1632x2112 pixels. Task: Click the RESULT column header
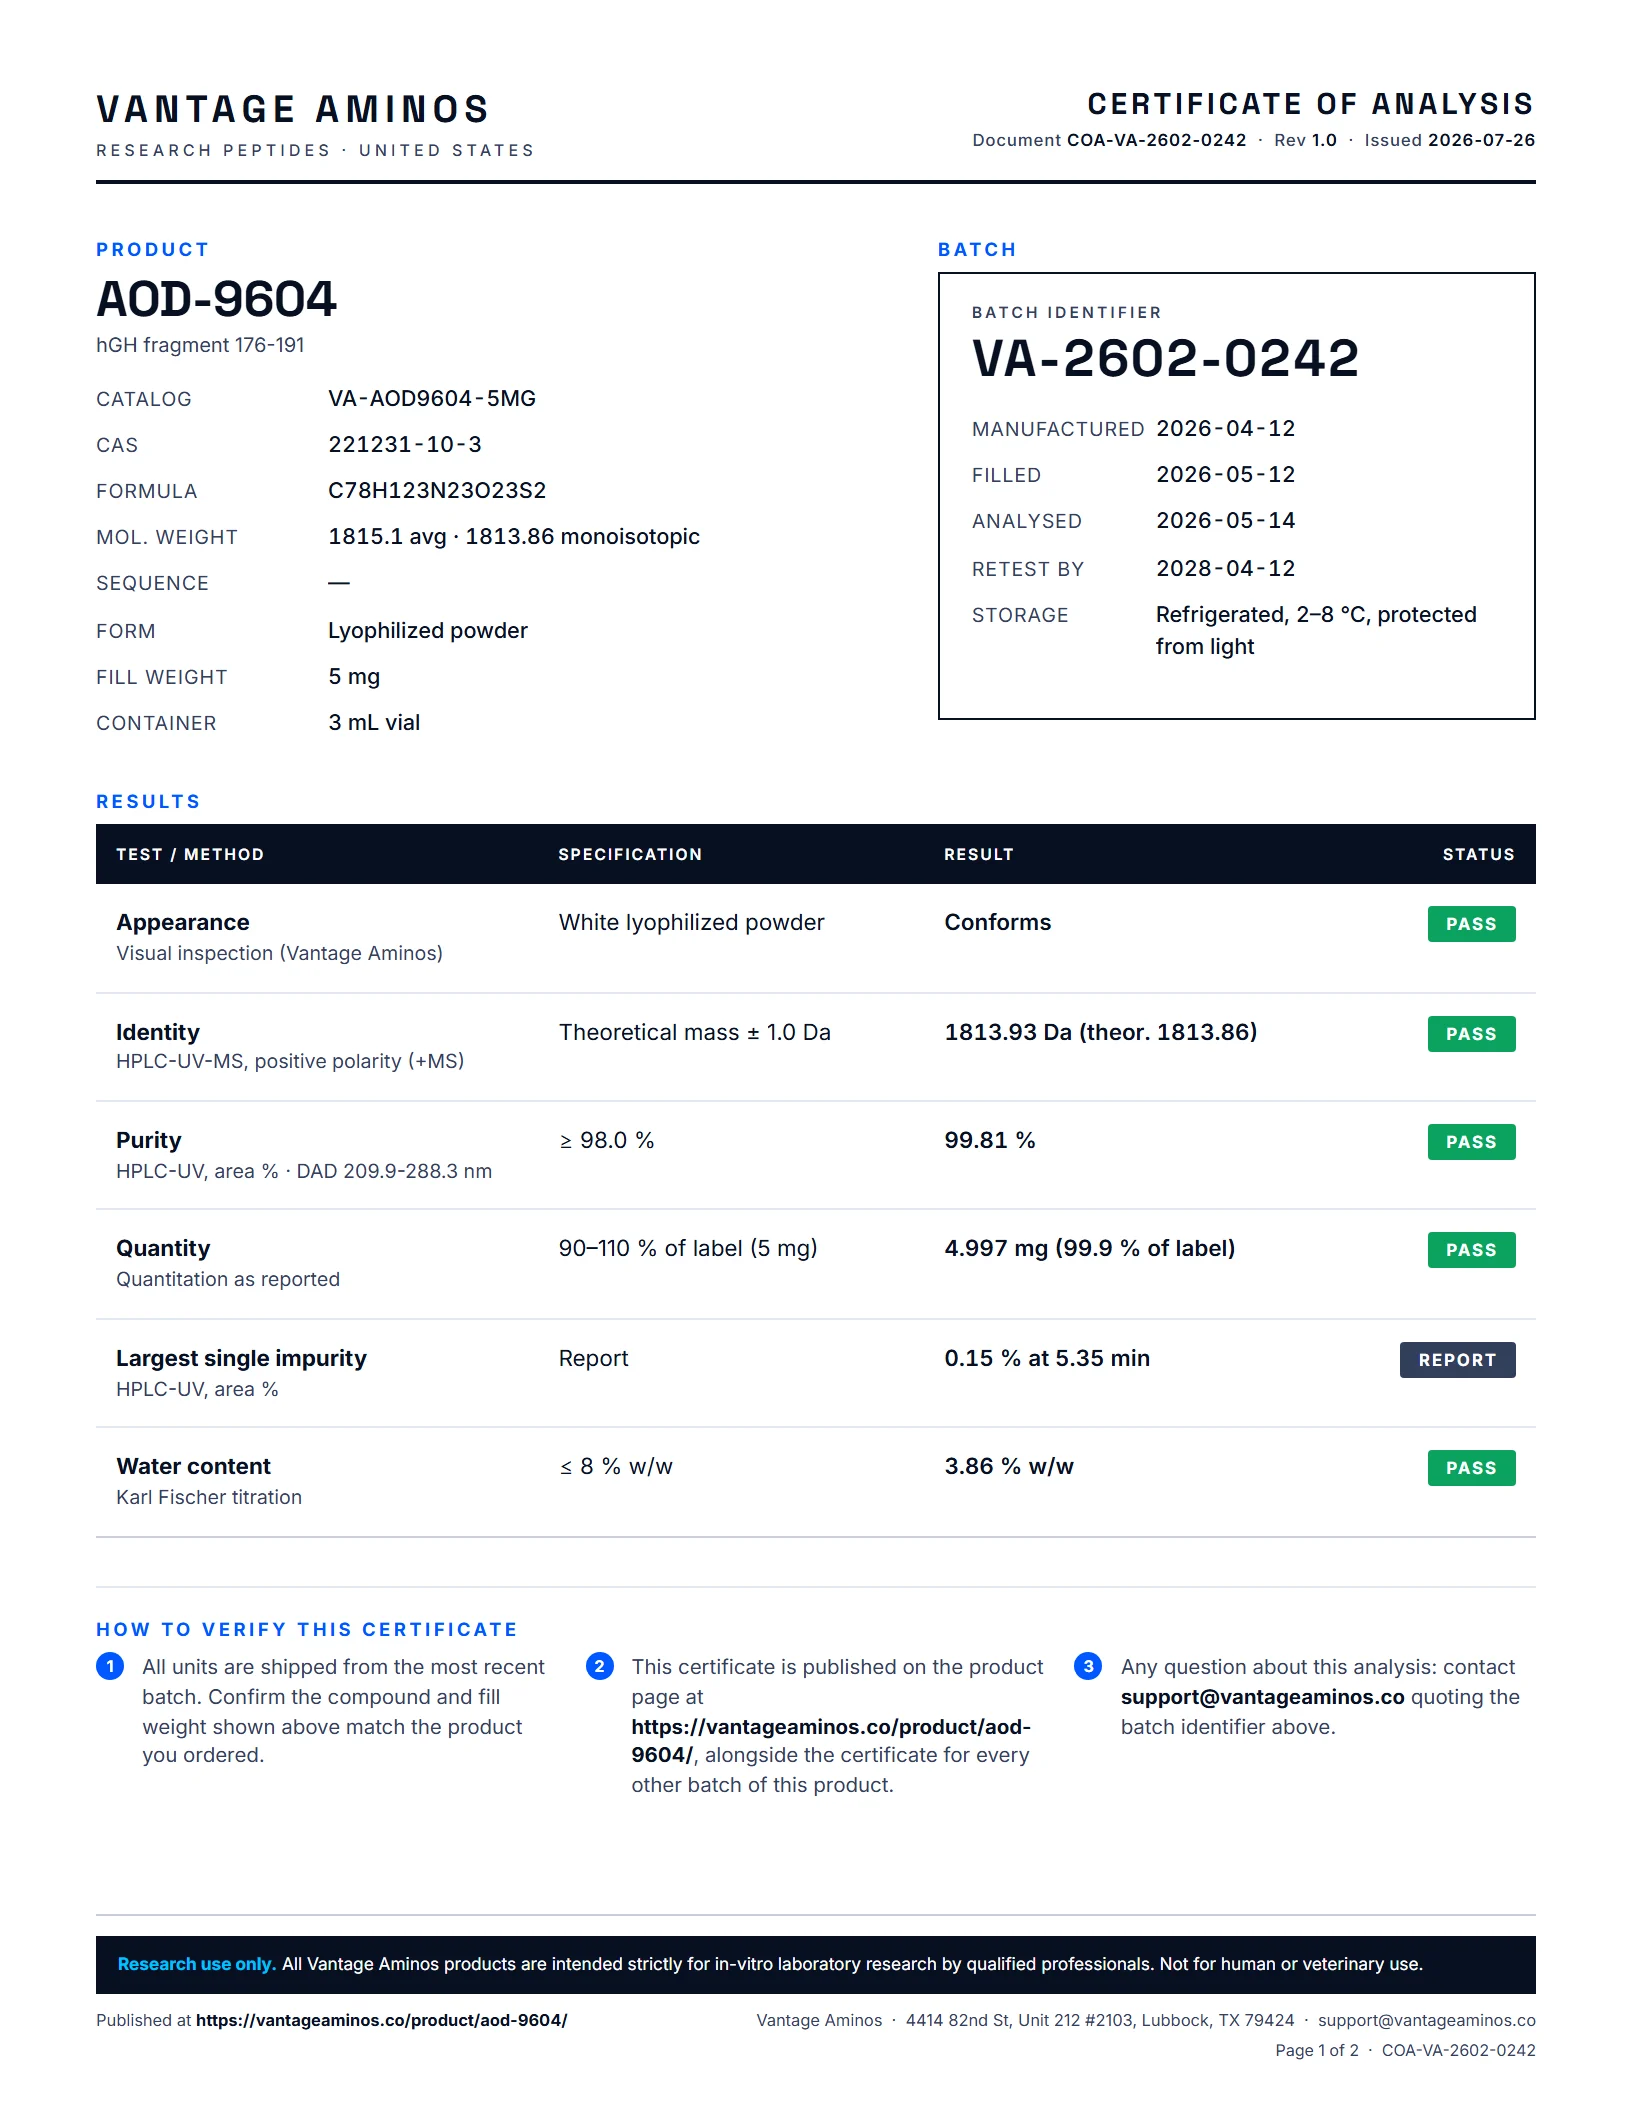point(979,854)
